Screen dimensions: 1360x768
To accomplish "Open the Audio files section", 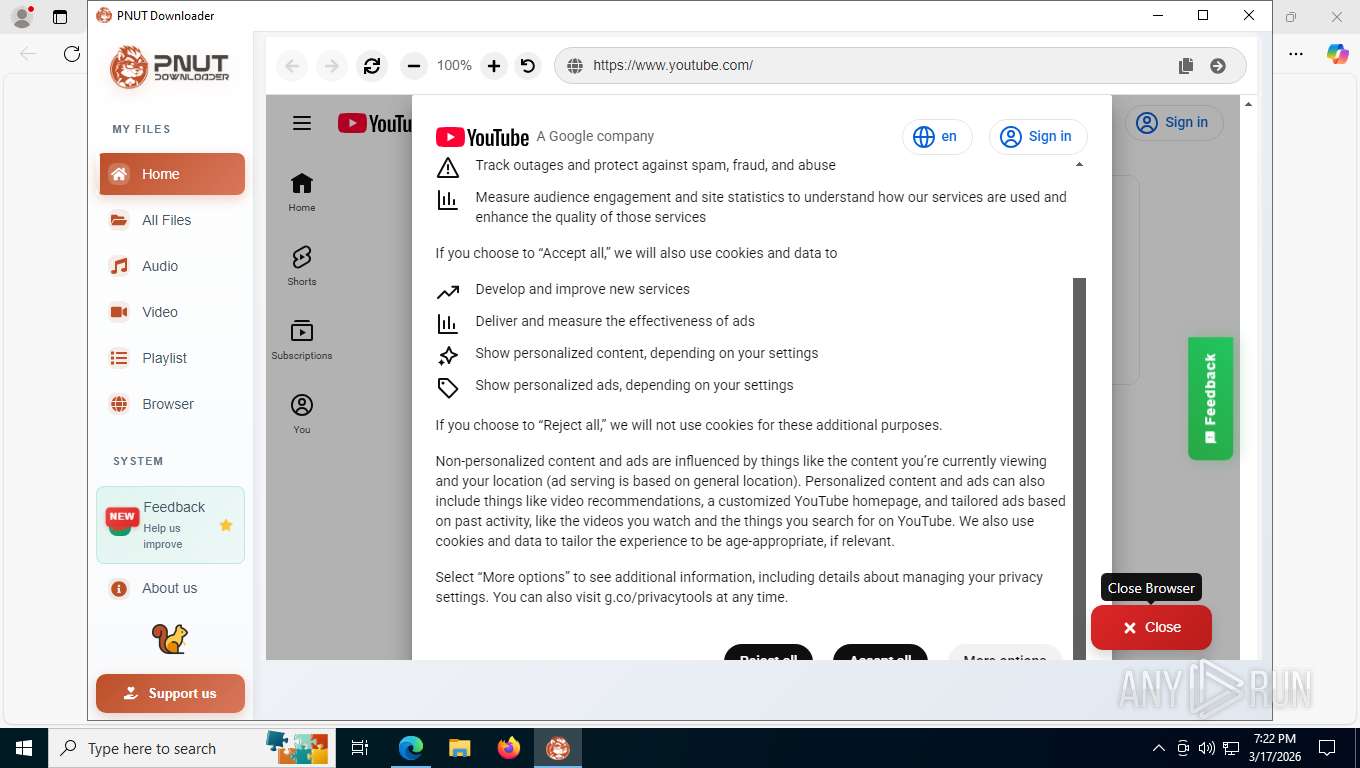I will tap(172, 266).
